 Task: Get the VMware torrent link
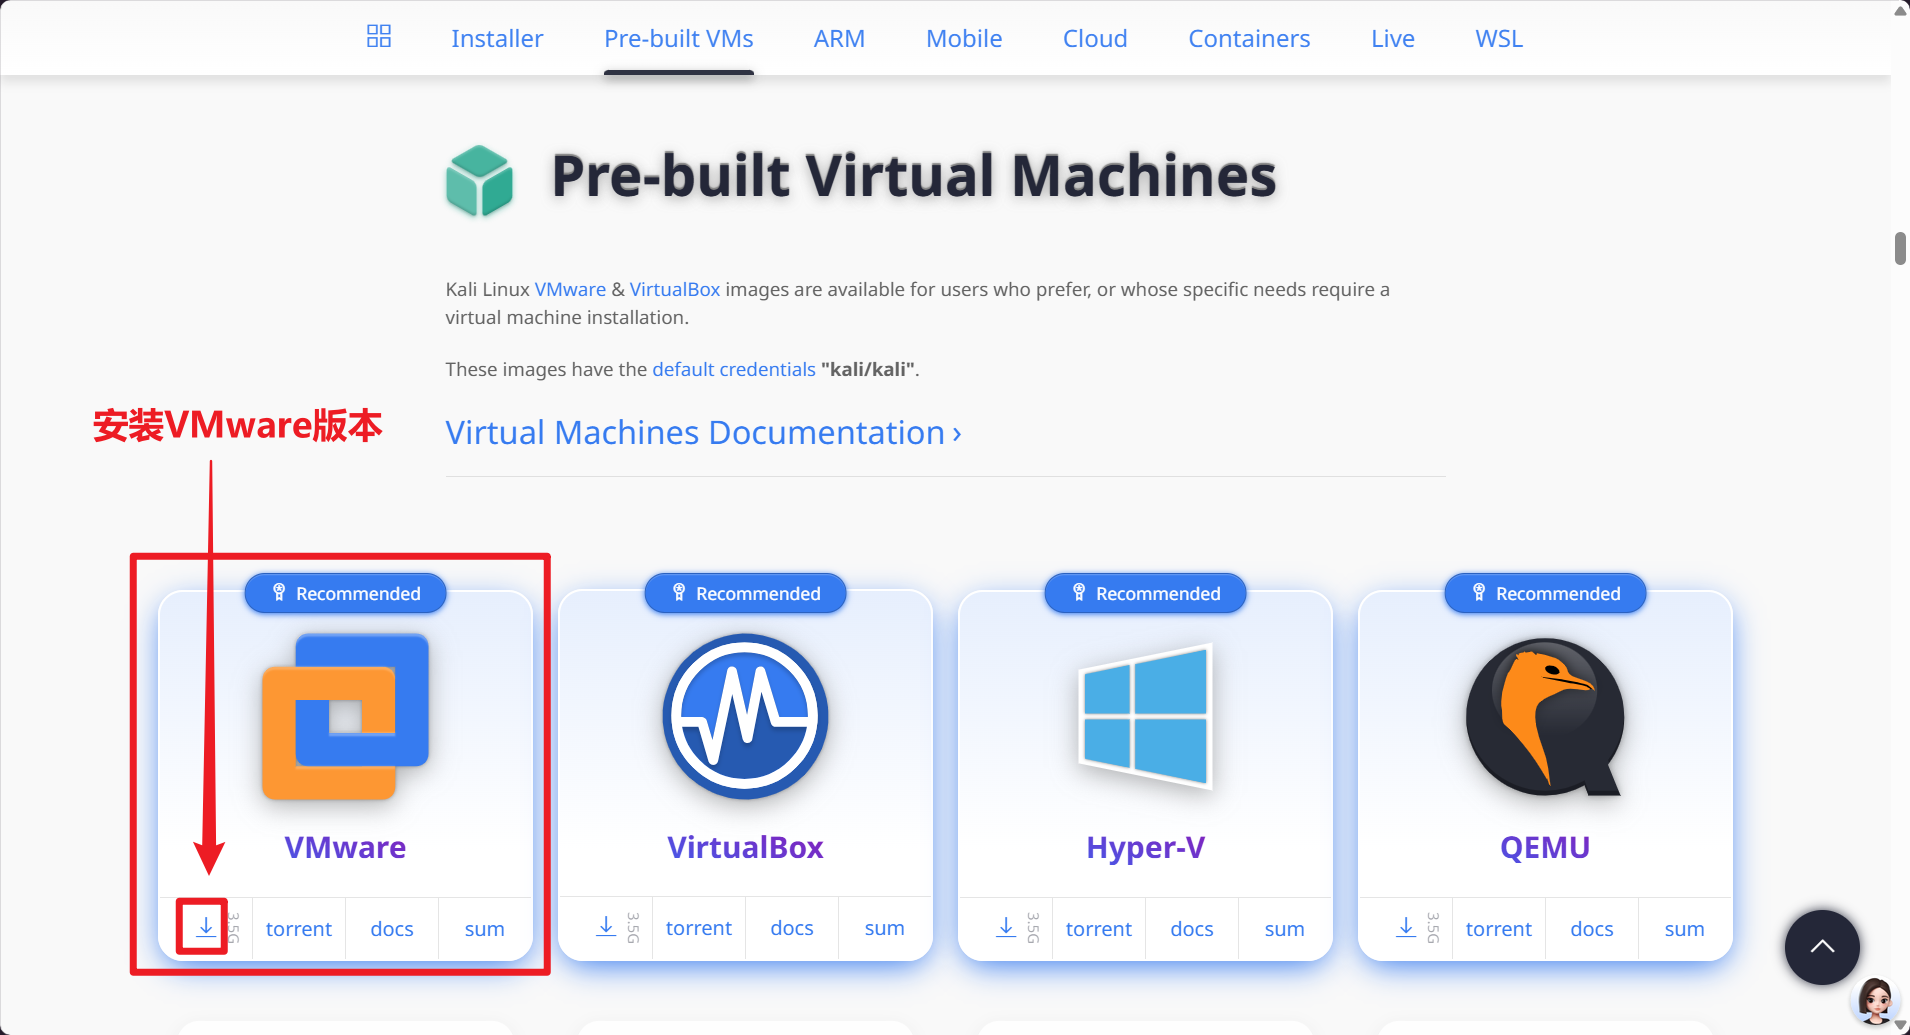[x=299, y=929]
